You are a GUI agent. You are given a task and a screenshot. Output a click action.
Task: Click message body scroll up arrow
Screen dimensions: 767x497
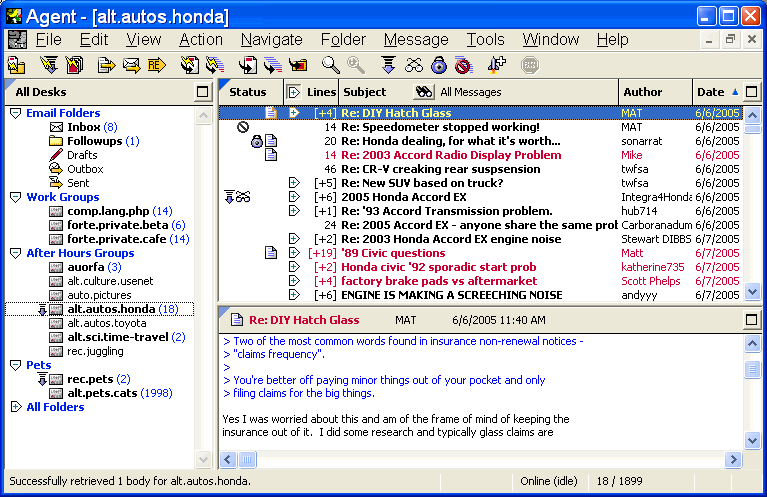(x=752, y=343)
